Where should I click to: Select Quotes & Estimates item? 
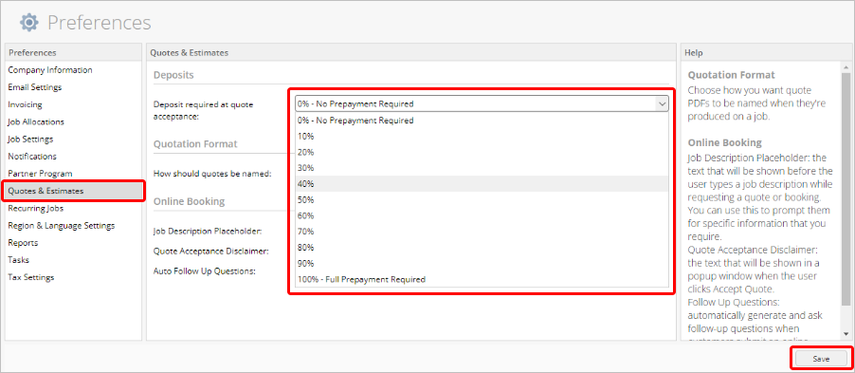[x=73, y=191]
